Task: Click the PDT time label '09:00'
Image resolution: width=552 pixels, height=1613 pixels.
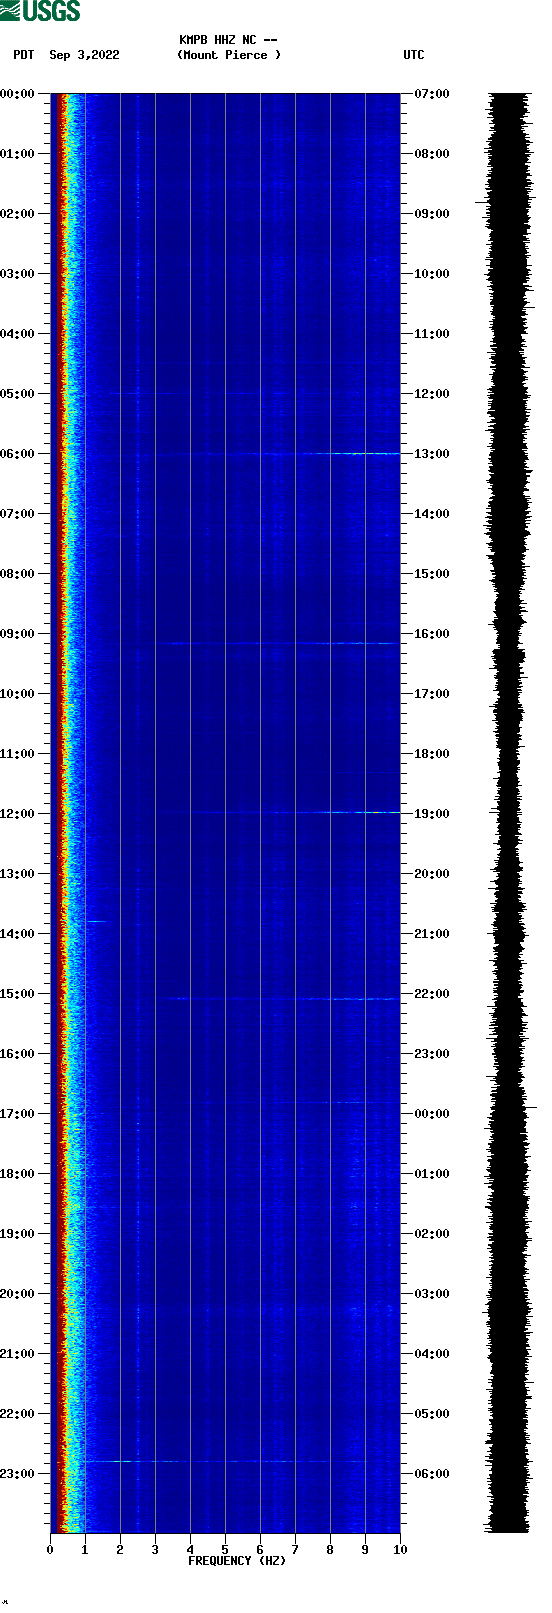Action: click(18, 634)
